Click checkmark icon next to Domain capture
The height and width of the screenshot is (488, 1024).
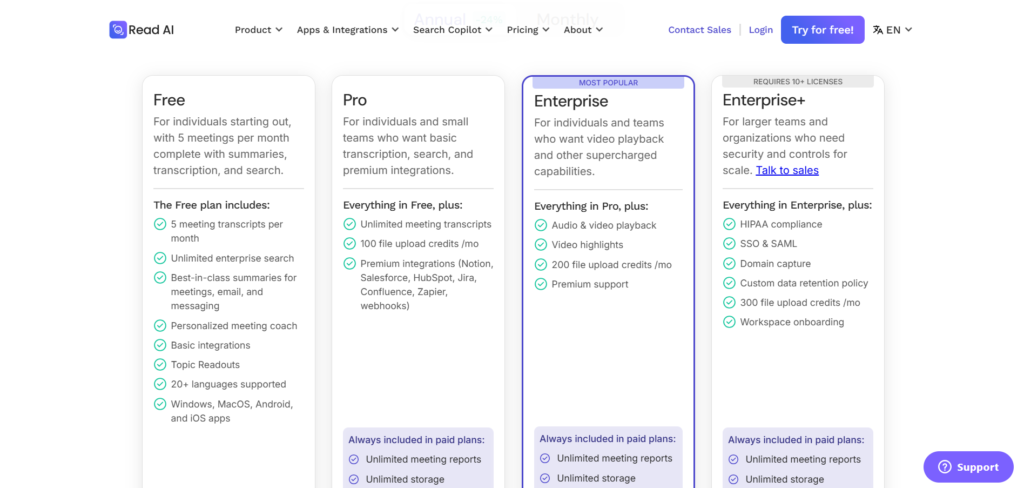tap(730, 264)
